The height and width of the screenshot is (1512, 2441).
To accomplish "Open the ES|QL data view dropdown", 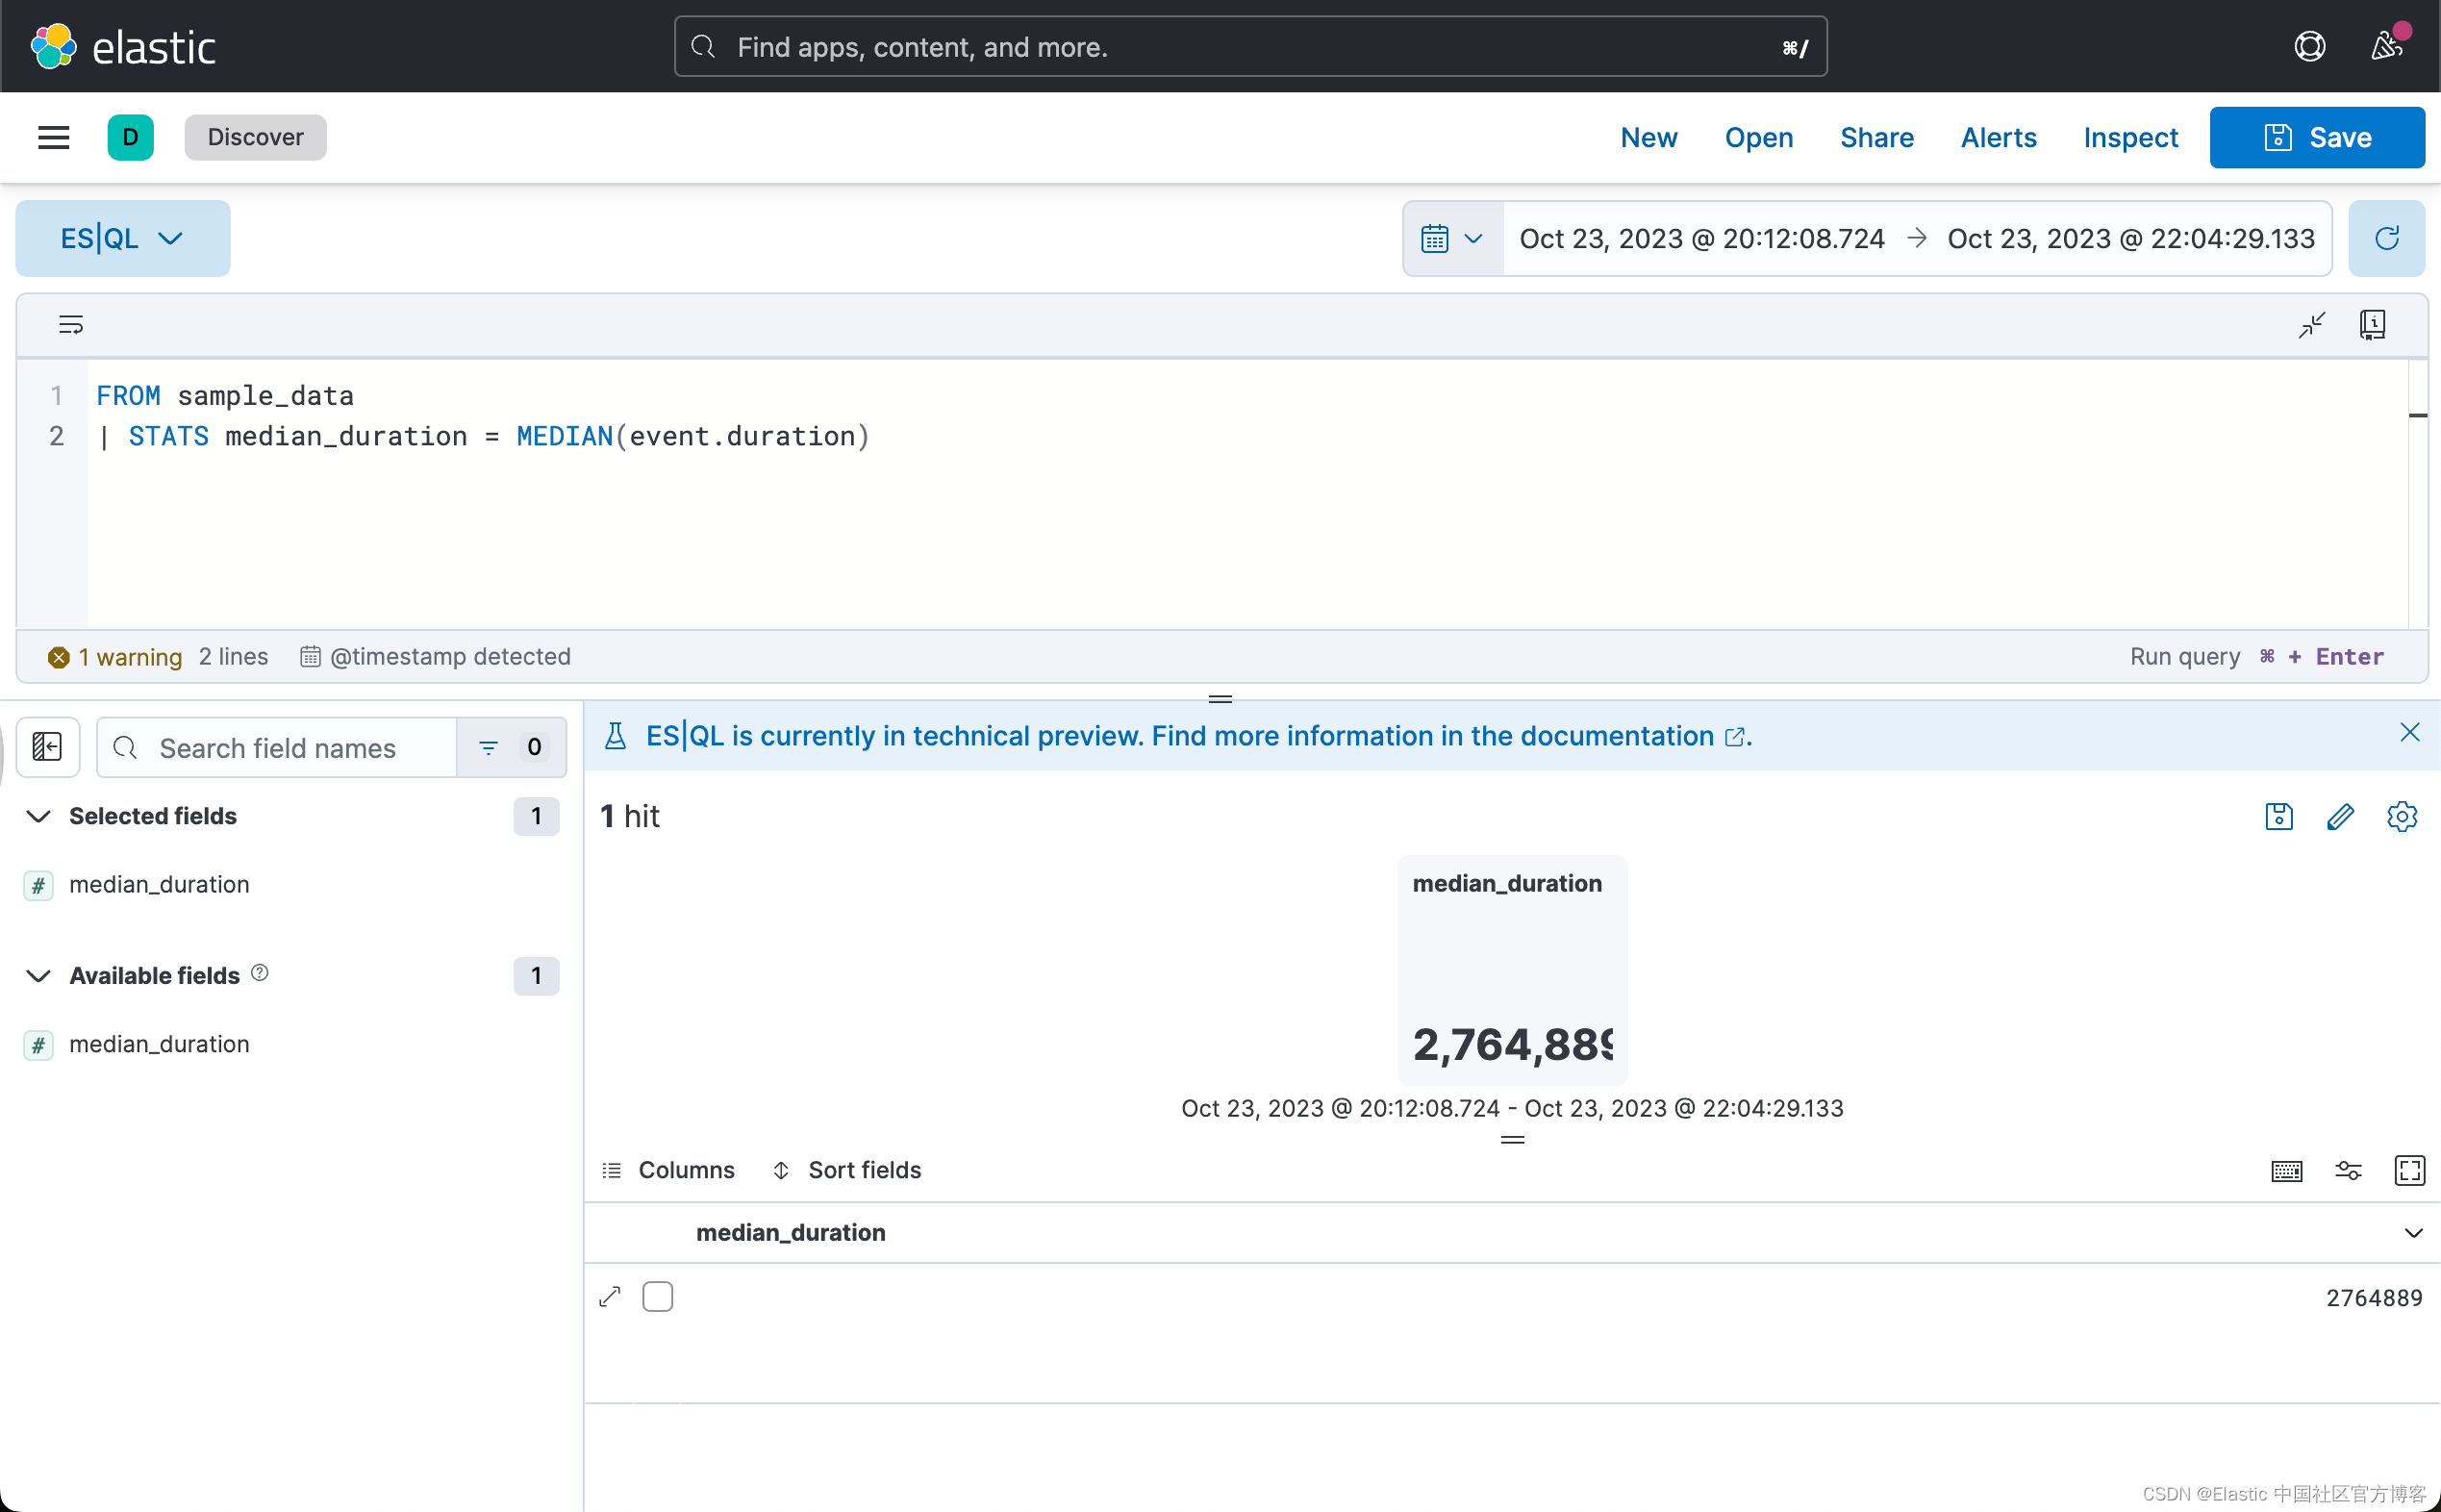I will pos(122,238).
